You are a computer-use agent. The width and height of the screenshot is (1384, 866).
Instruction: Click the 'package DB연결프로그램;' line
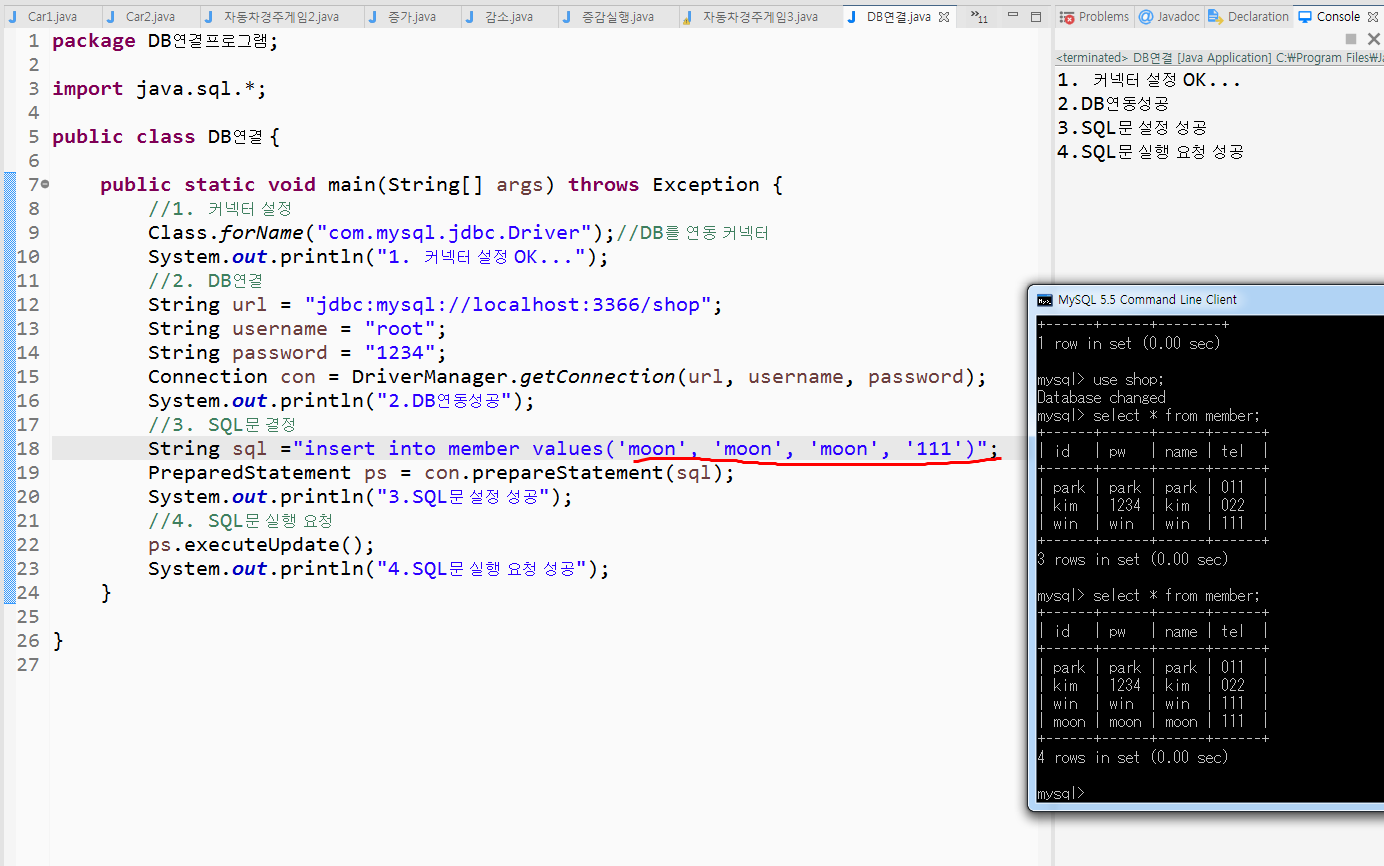tap(166, 41)
